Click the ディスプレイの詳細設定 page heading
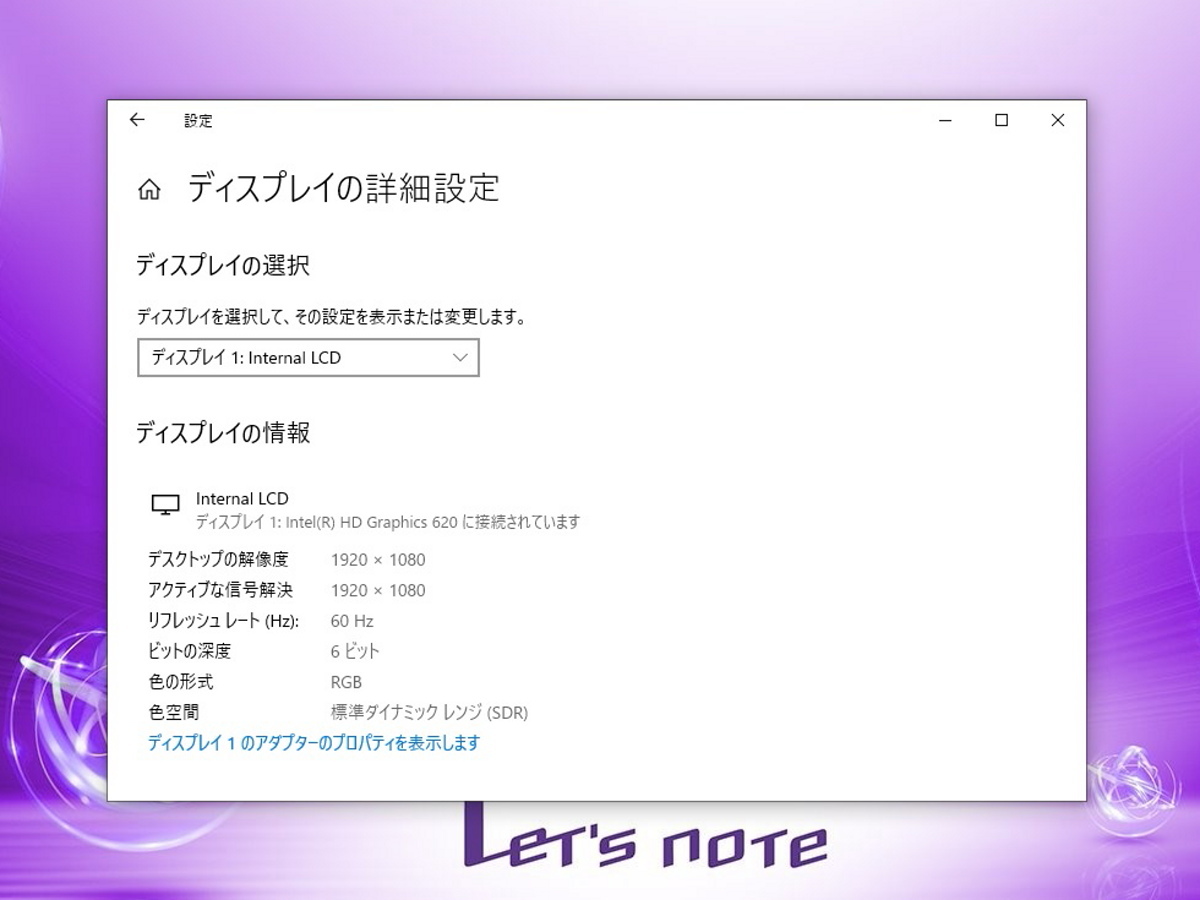Screen dimensions: 1200x900 click(x=343, y=188)
